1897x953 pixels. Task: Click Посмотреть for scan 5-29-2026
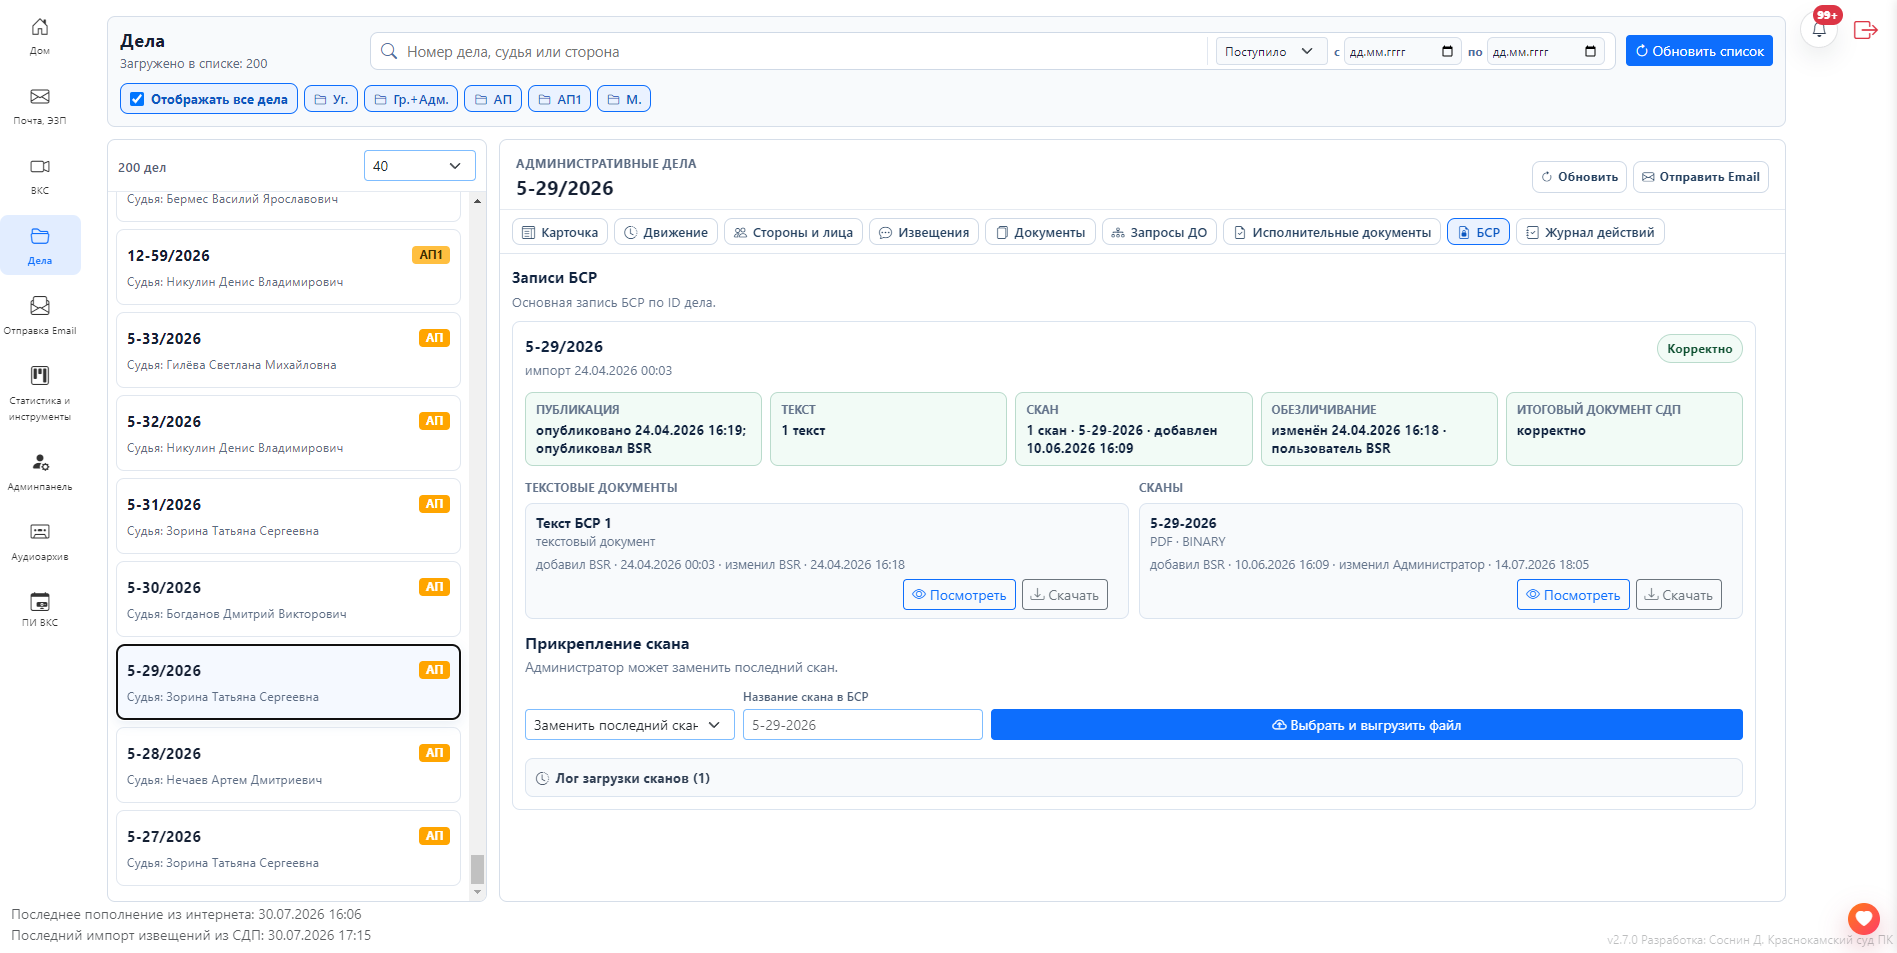pyautogui.click(x=1573, y=595)
